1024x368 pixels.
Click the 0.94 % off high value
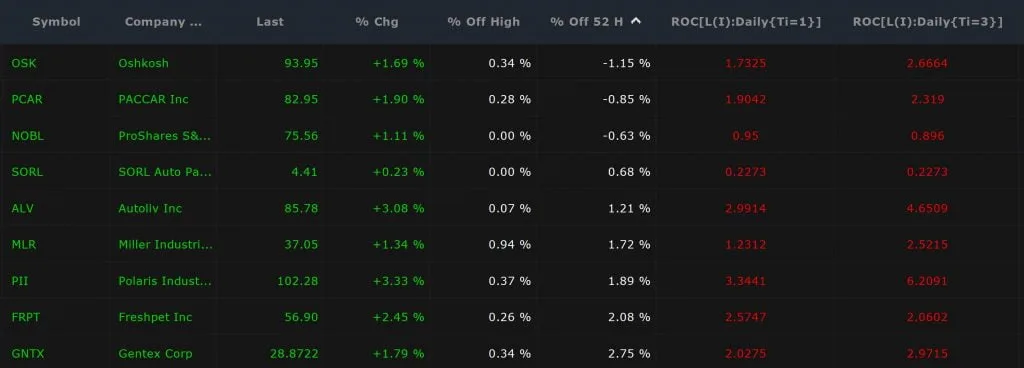pos(510,245)
